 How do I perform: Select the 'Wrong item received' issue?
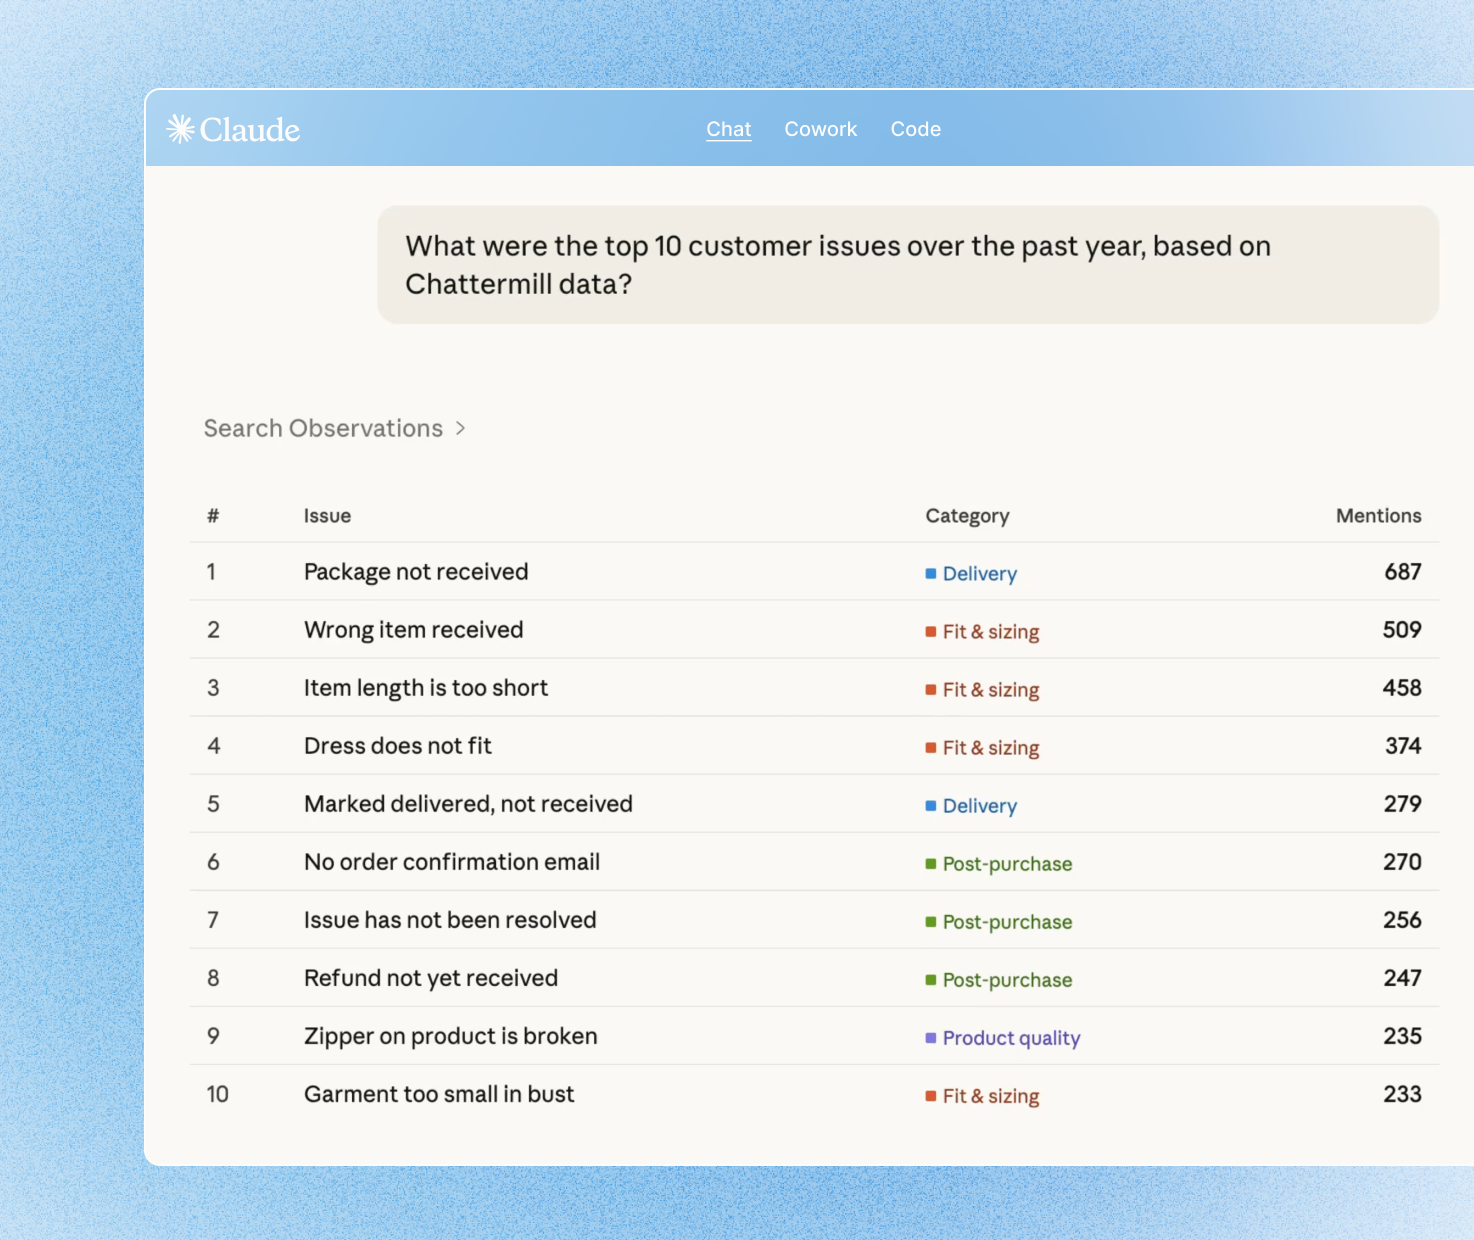coord(414,630)
